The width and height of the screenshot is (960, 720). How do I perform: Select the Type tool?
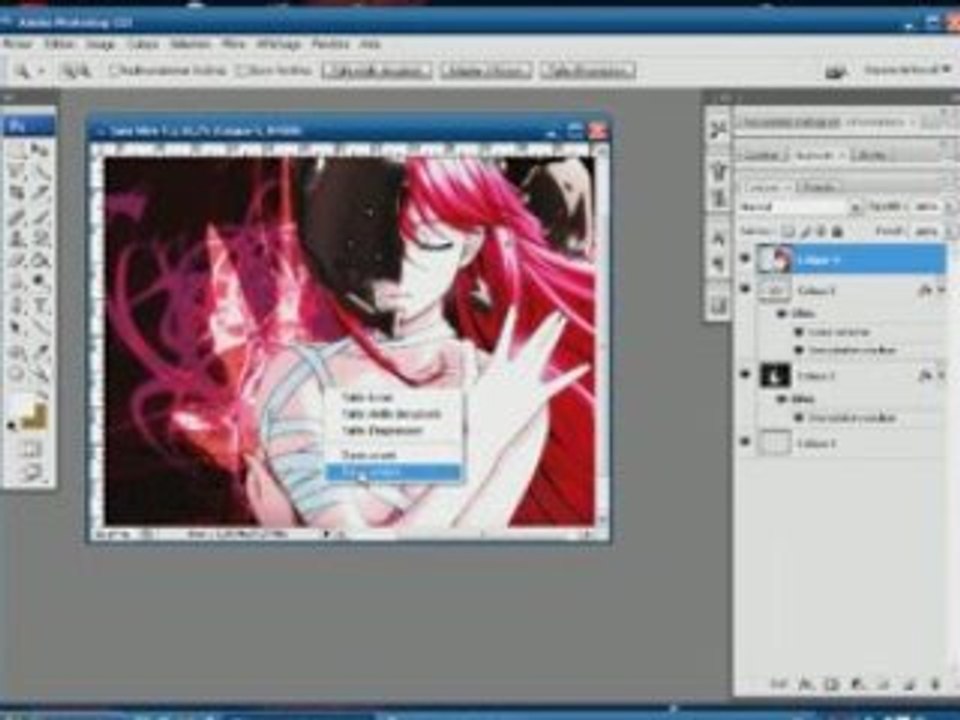tap(40, 305)
